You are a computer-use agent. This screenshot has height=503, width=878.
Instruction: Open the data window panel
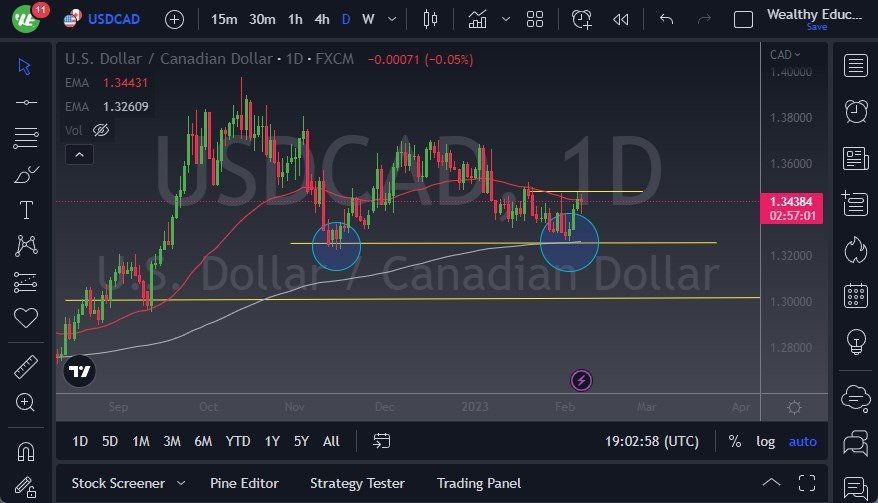(856, 204)
